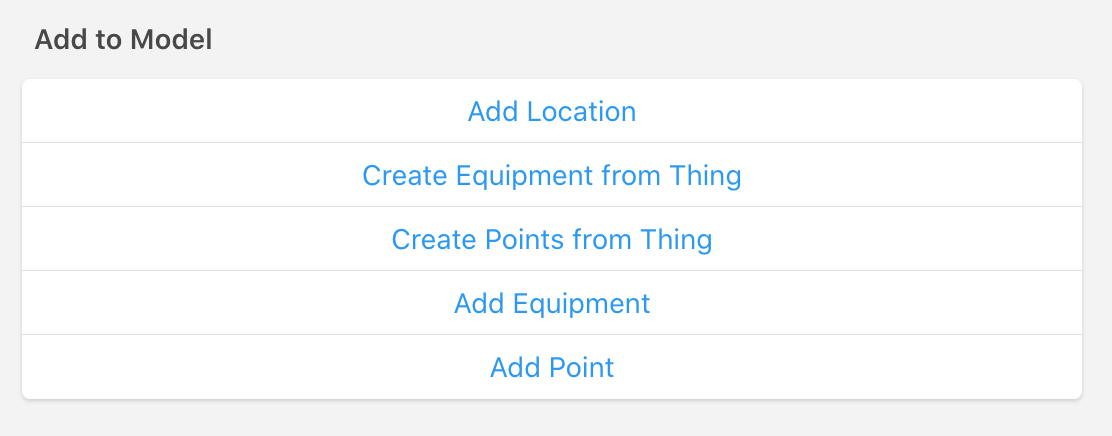Create points from the Thing
The height and width of the screenshot is (436, 1112).
(x=552, y=240)
